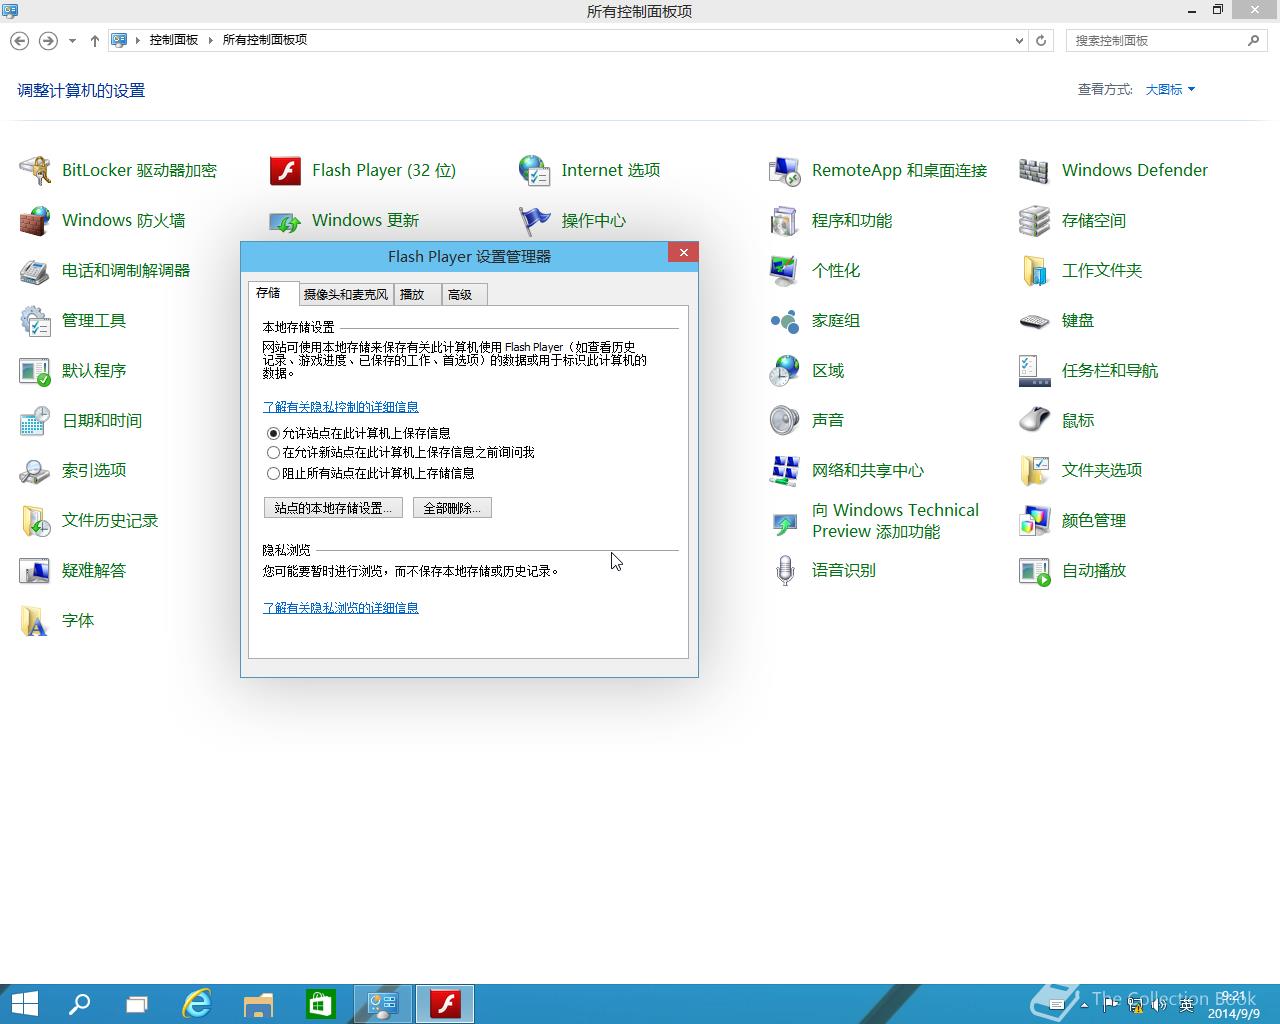This screenshot has width=1280, height=1024.
Task: Open the Windows 防火墙 icon
Action: (x=35, y=220)
